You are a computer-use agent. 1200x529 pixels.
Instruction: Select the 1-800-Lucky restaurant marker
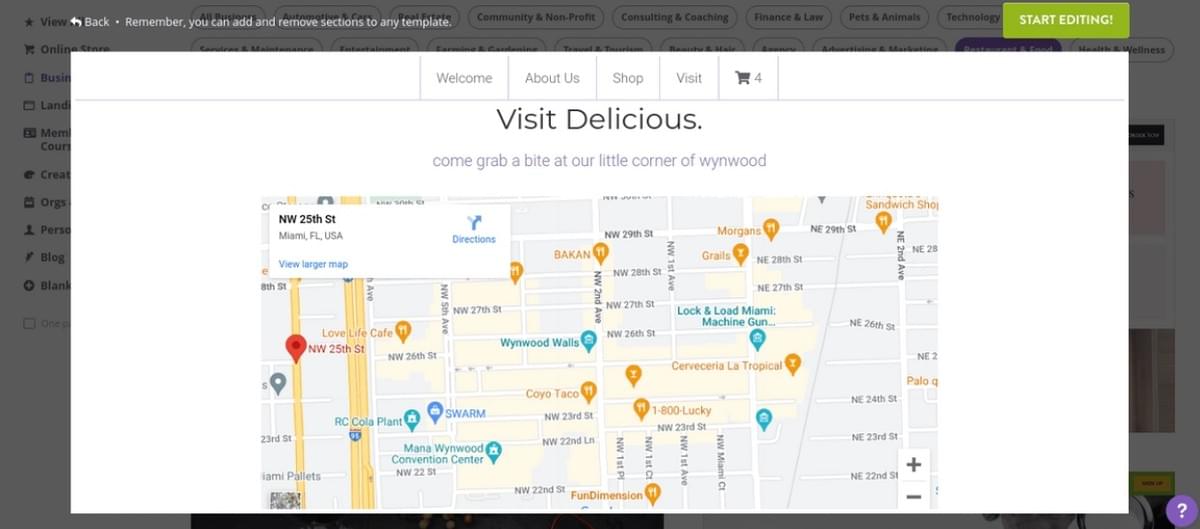[x=641, y=408]
